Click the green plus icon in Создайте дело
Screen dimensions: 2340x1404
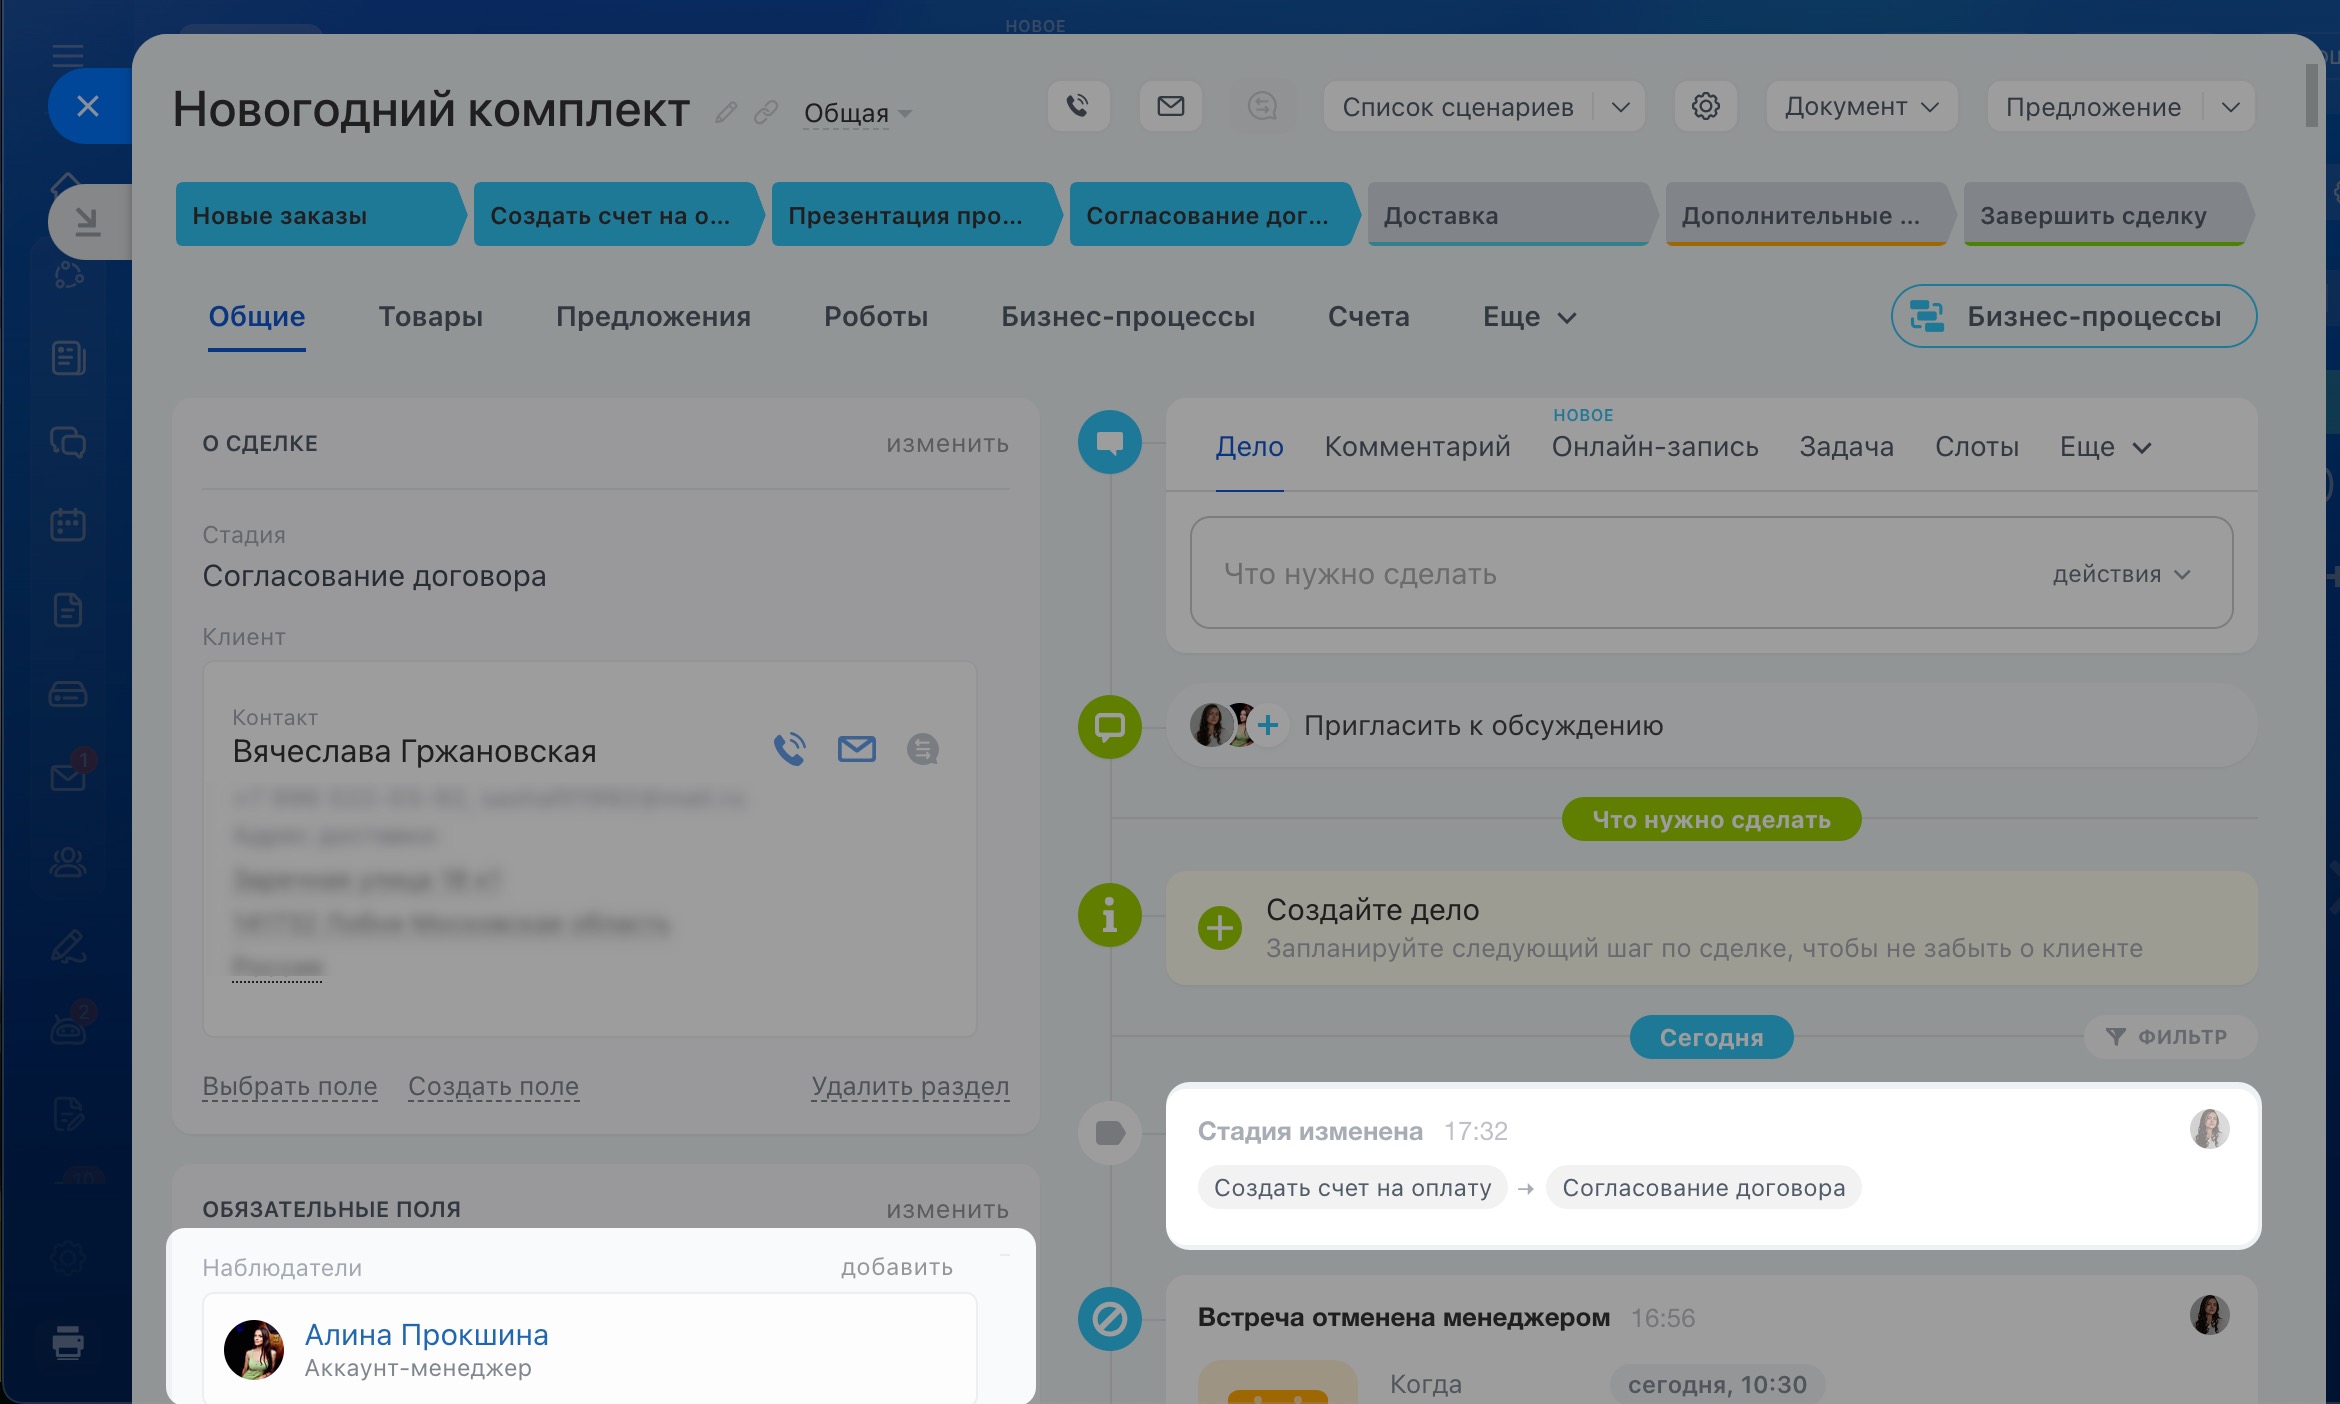1220,928
